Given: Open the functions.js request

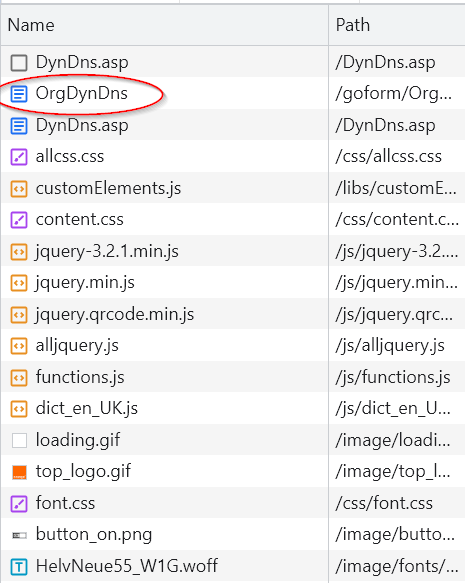Looking at the screenshot, I should (80, 377).
